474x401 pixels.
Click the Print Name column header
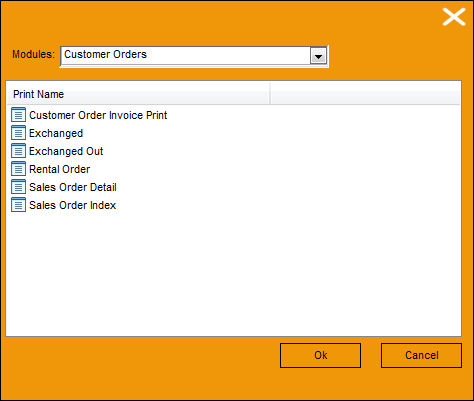(138, 94)
